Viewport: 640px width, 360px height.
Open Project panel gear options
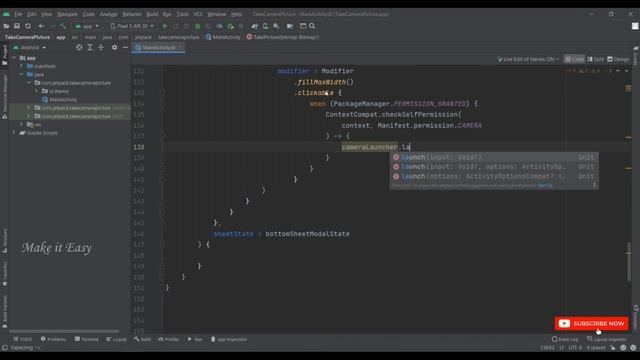pyautogui.click(x=114, y=47)
